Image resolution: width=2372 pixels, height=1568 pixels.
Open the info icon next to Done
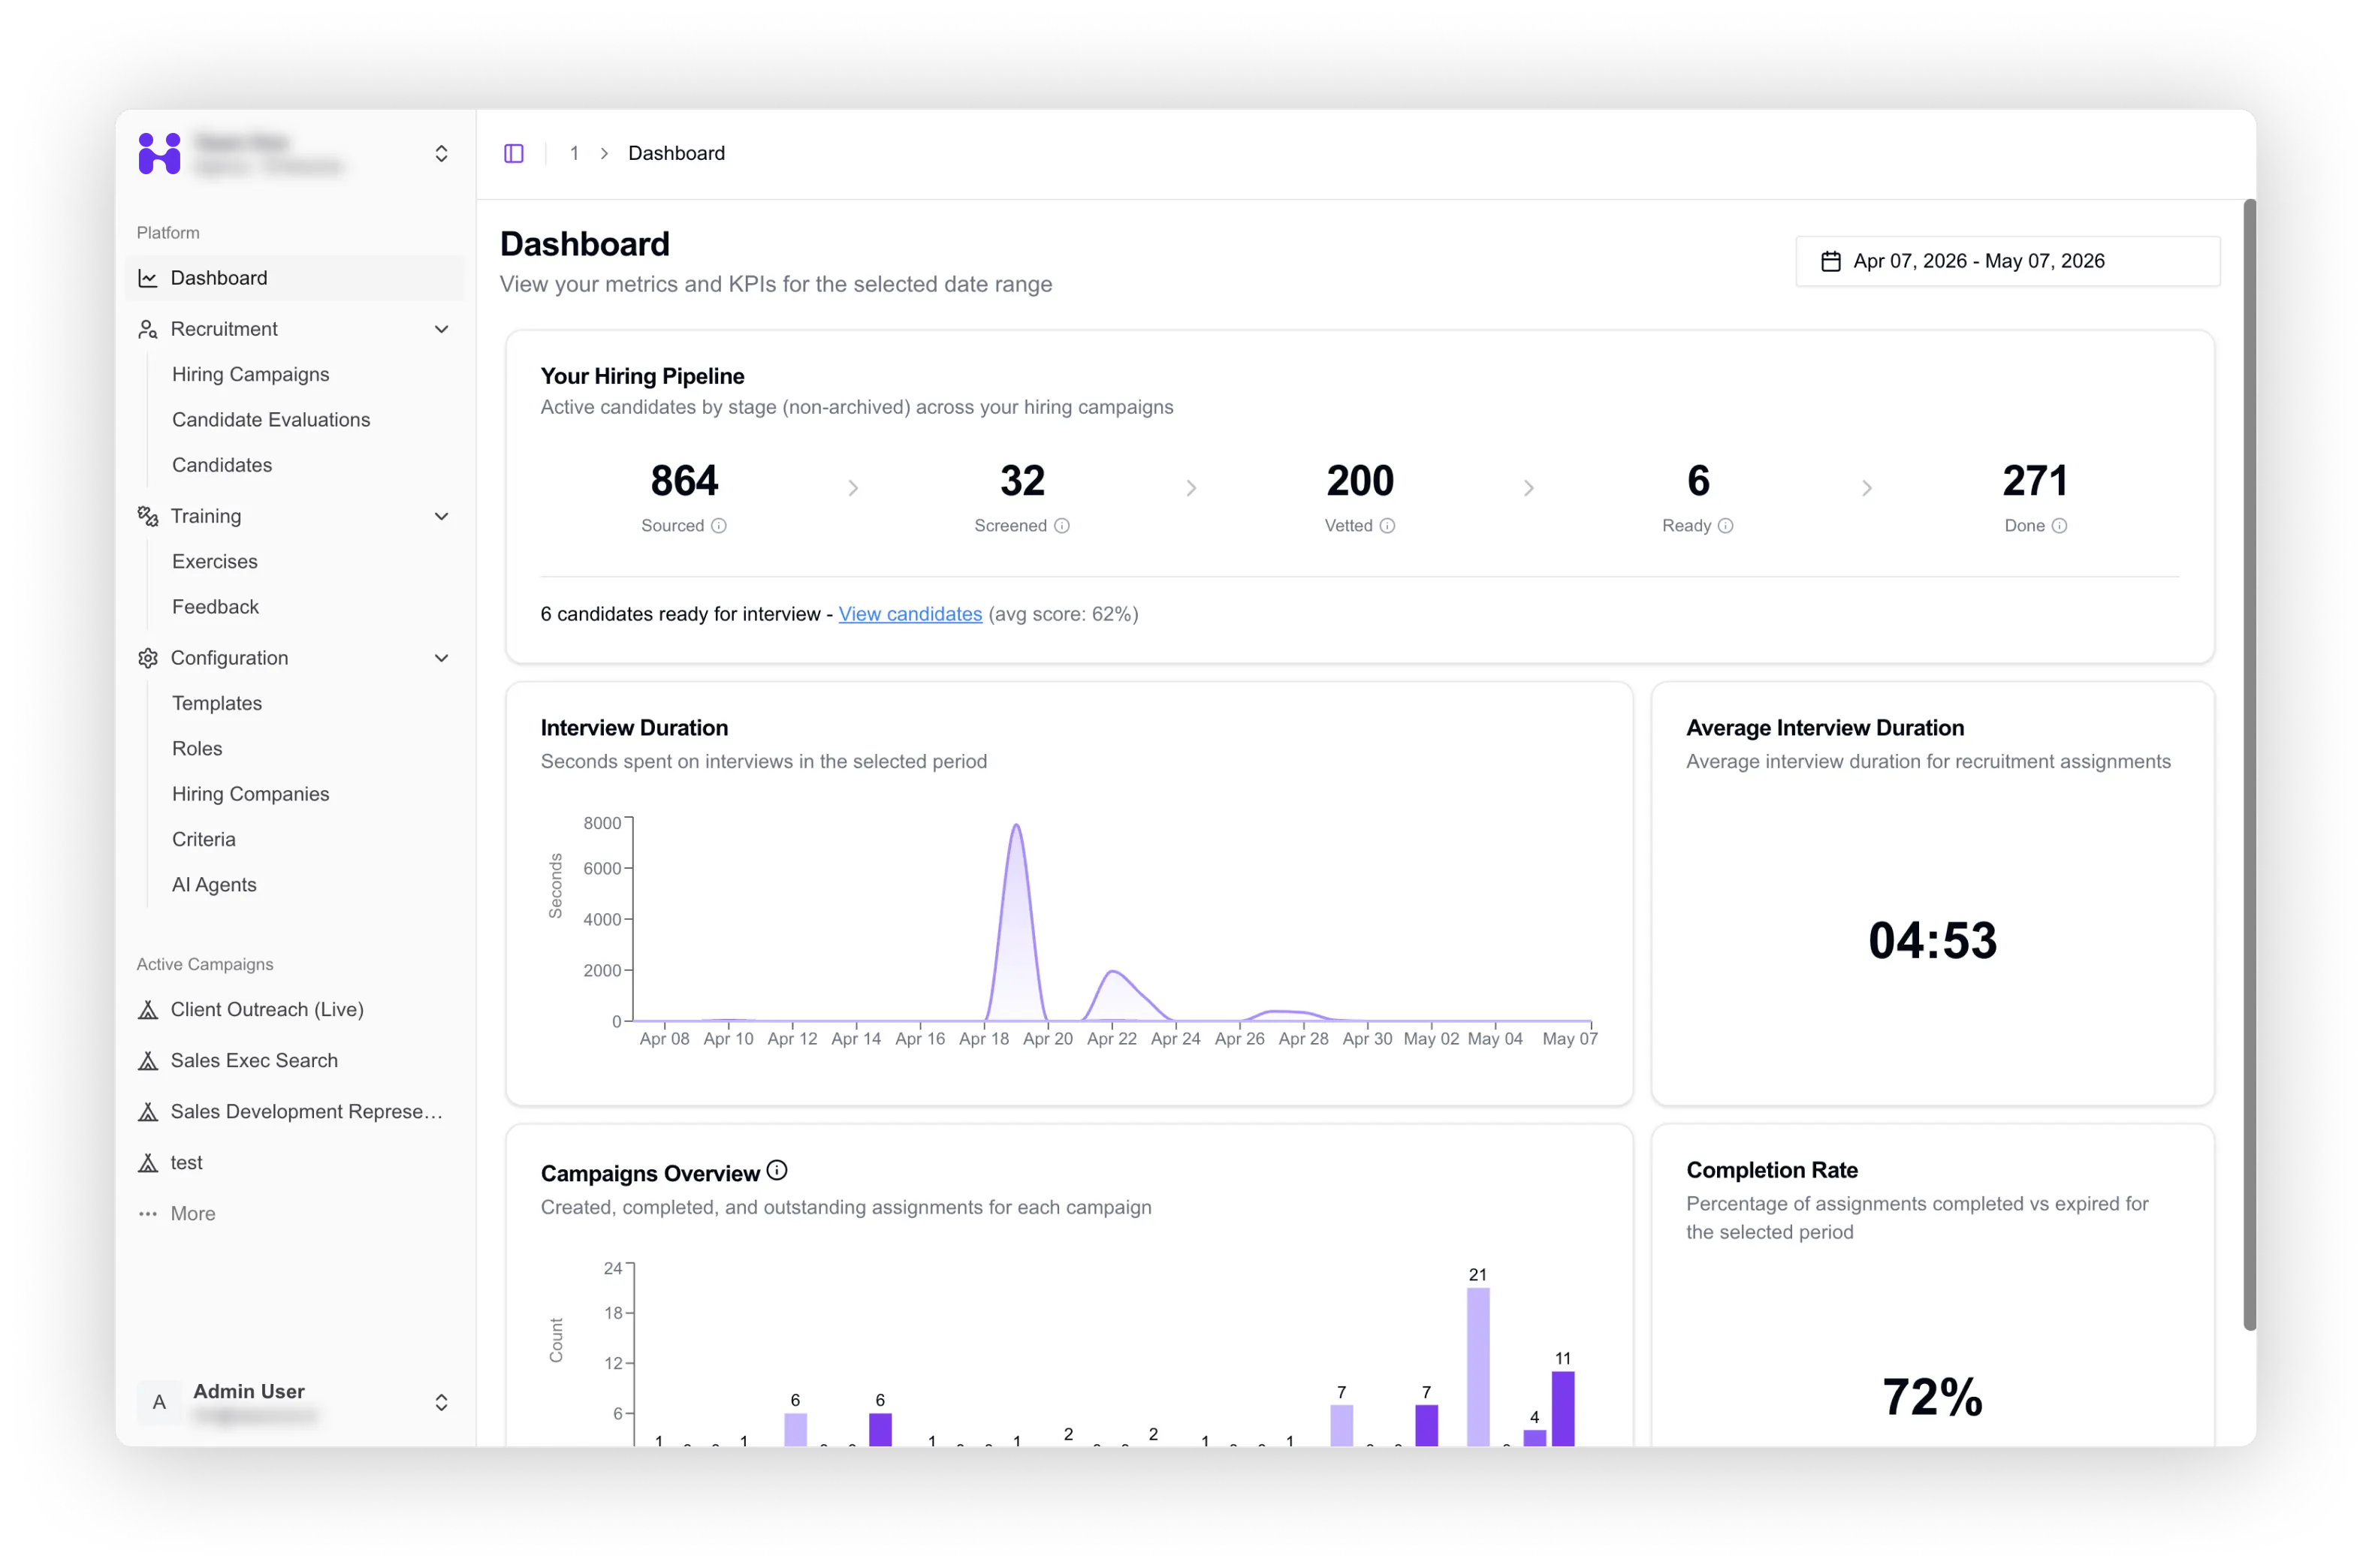click(x=2059, y=526)
